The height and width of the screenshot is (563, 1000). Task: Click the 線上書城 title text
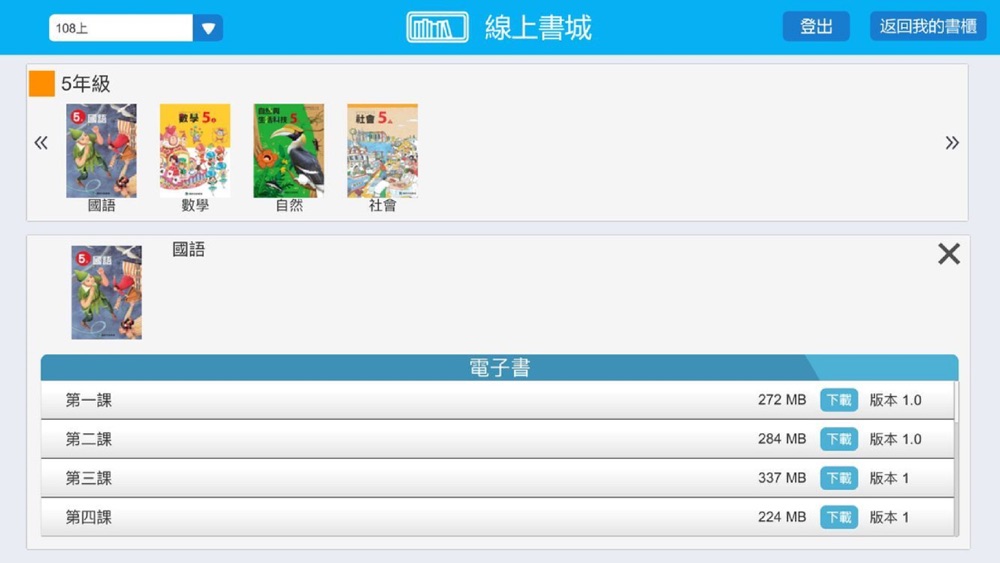pos(538,27)
